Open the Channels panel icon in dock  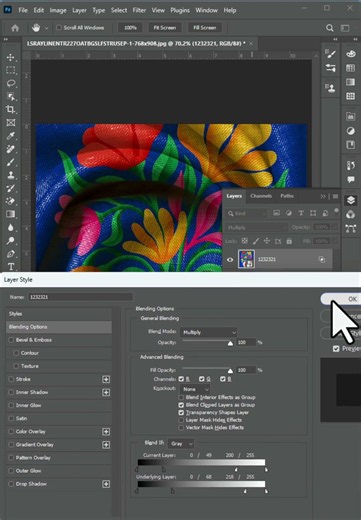click(x=351, y=214)
